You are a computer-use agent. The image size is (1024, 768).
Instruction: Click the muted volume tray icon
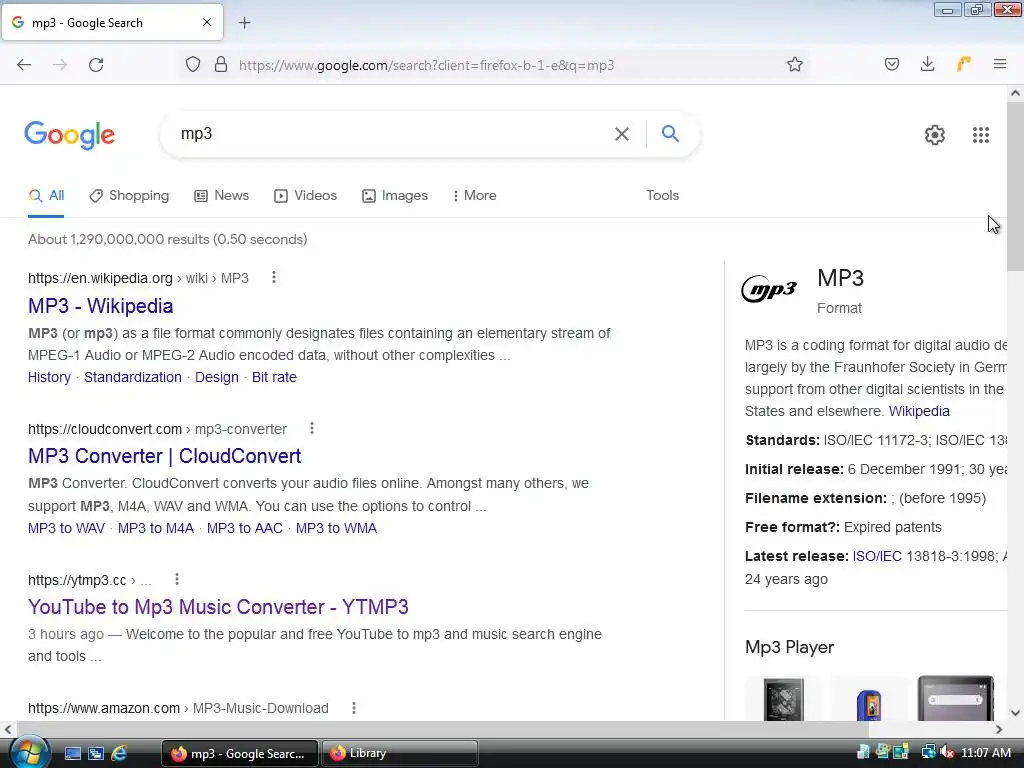[x=947, y=752]
